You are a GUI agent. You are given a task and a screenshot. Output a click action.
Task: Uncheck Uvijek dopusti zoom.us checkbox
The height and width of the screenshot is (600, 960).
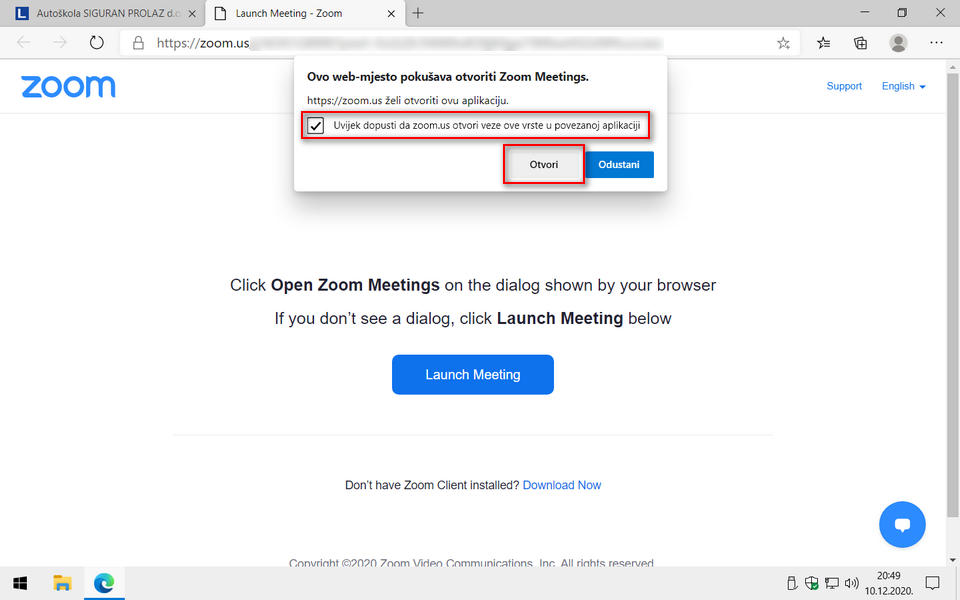click(x=315, y=126)
